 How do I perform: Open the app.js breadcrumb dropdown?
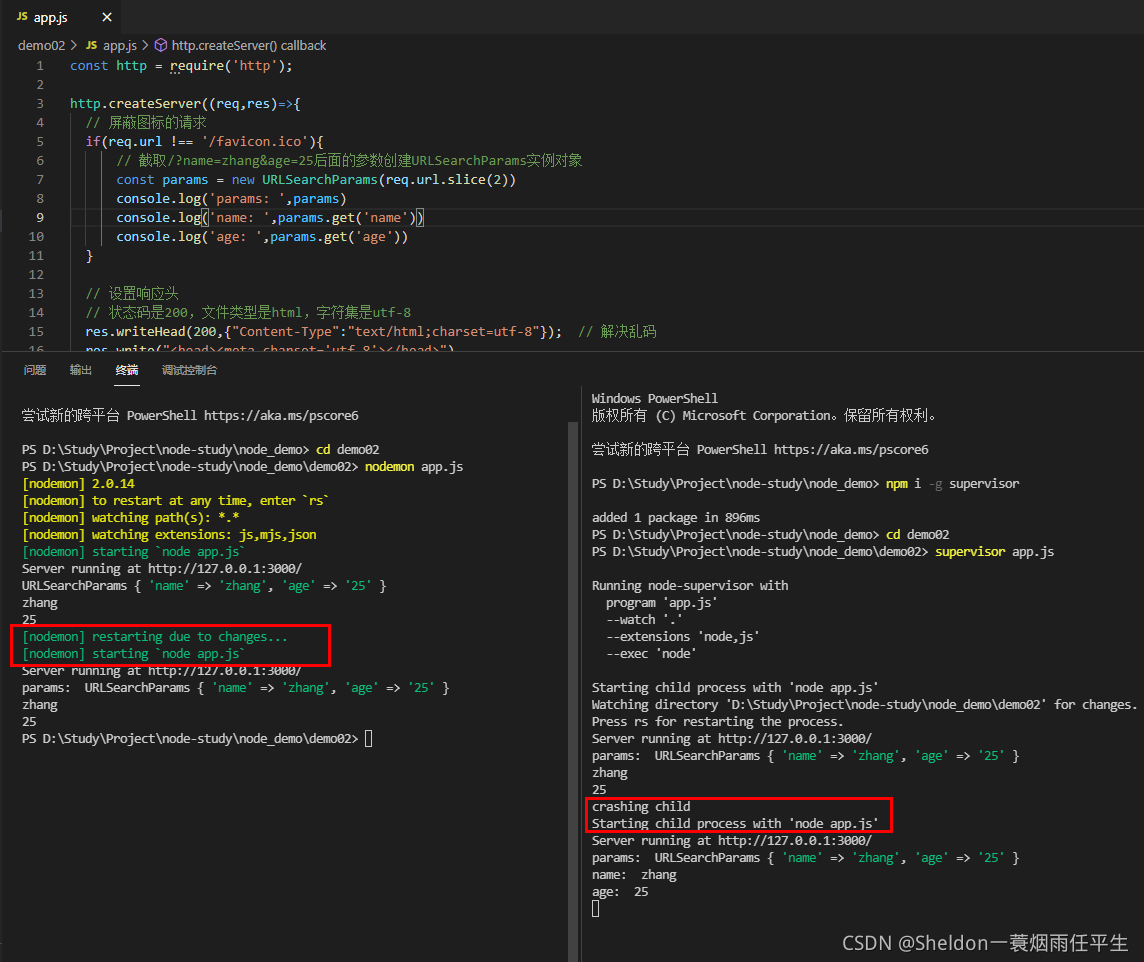[121, 45]
